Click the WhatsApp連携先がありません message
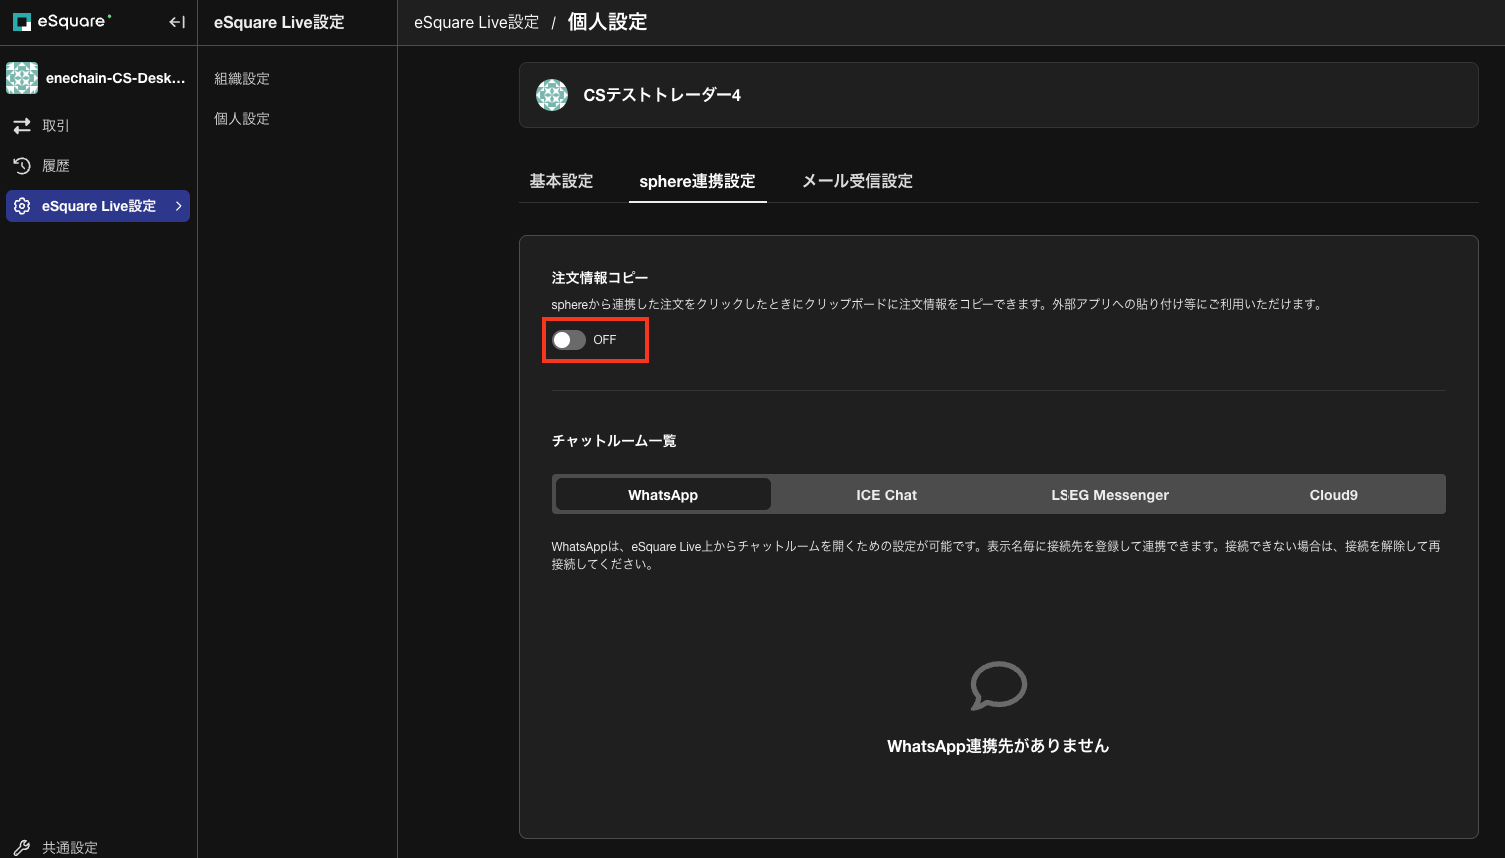The width and height of the screenshot is (1505, 858). click(998, 746)
